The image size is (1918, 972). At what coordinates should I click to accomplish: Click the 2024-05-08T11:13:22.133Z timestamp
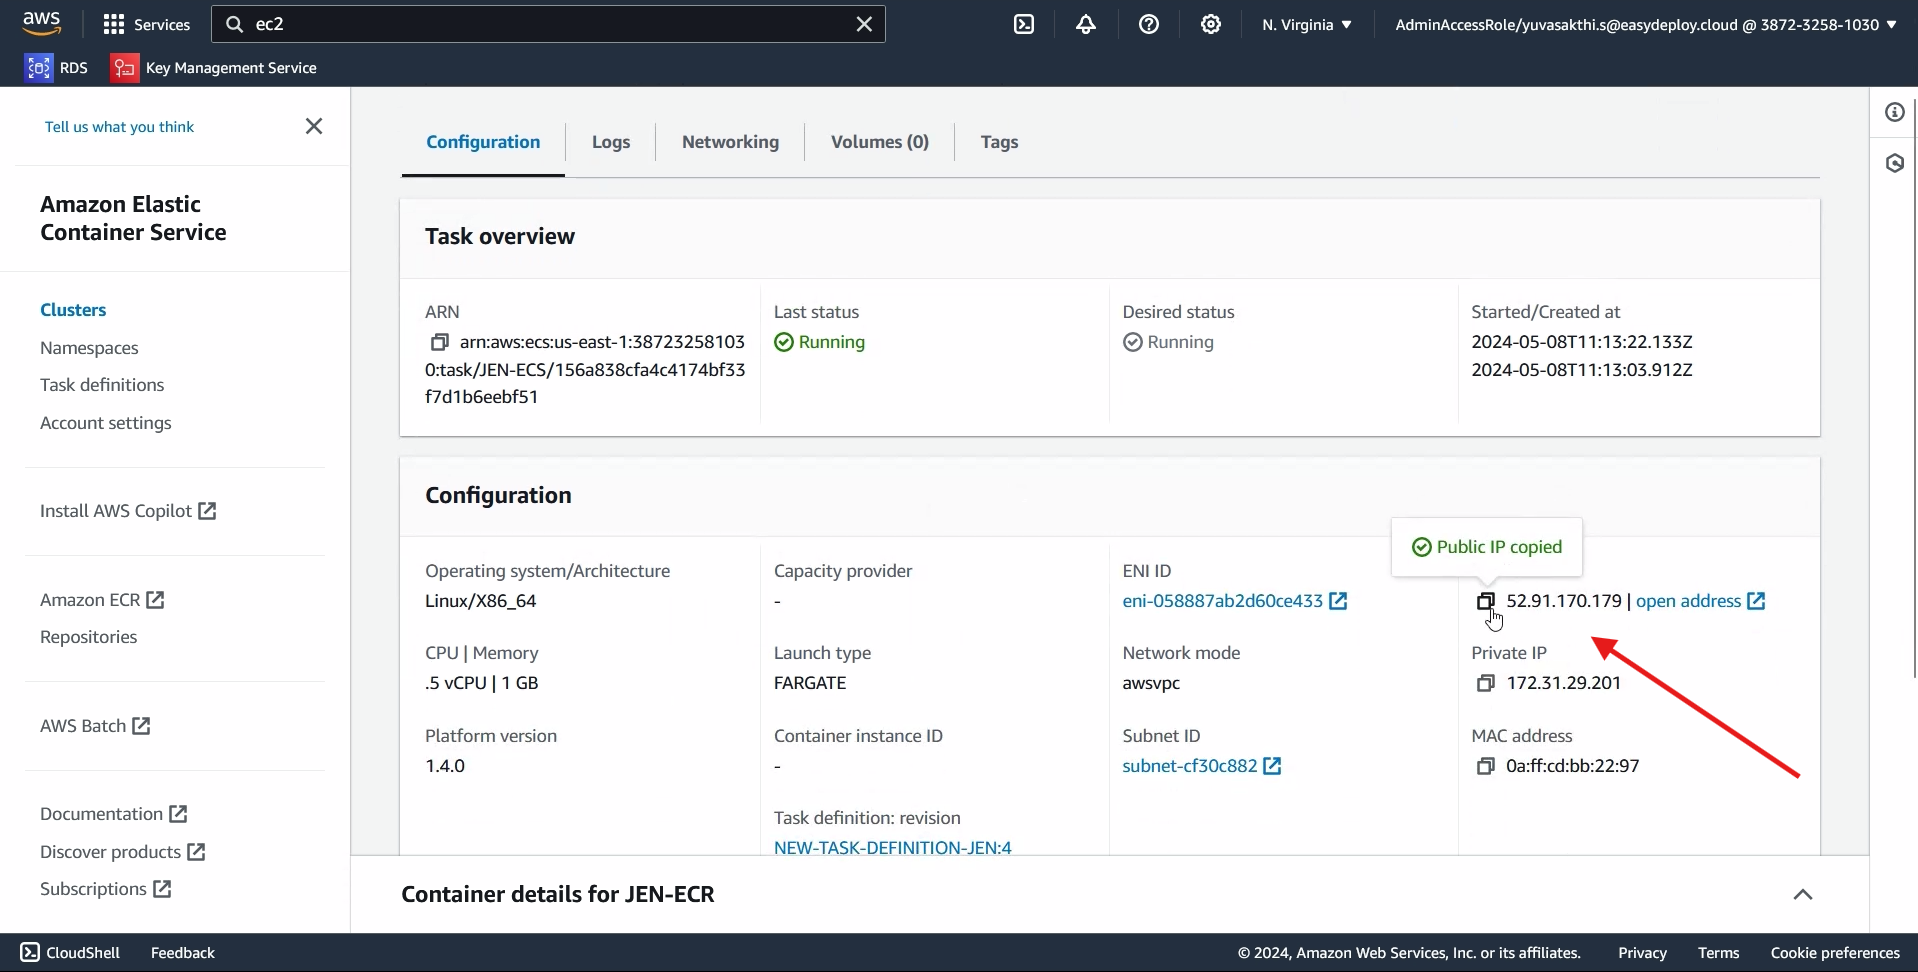pyautogui.click(x=1582, y=342)
